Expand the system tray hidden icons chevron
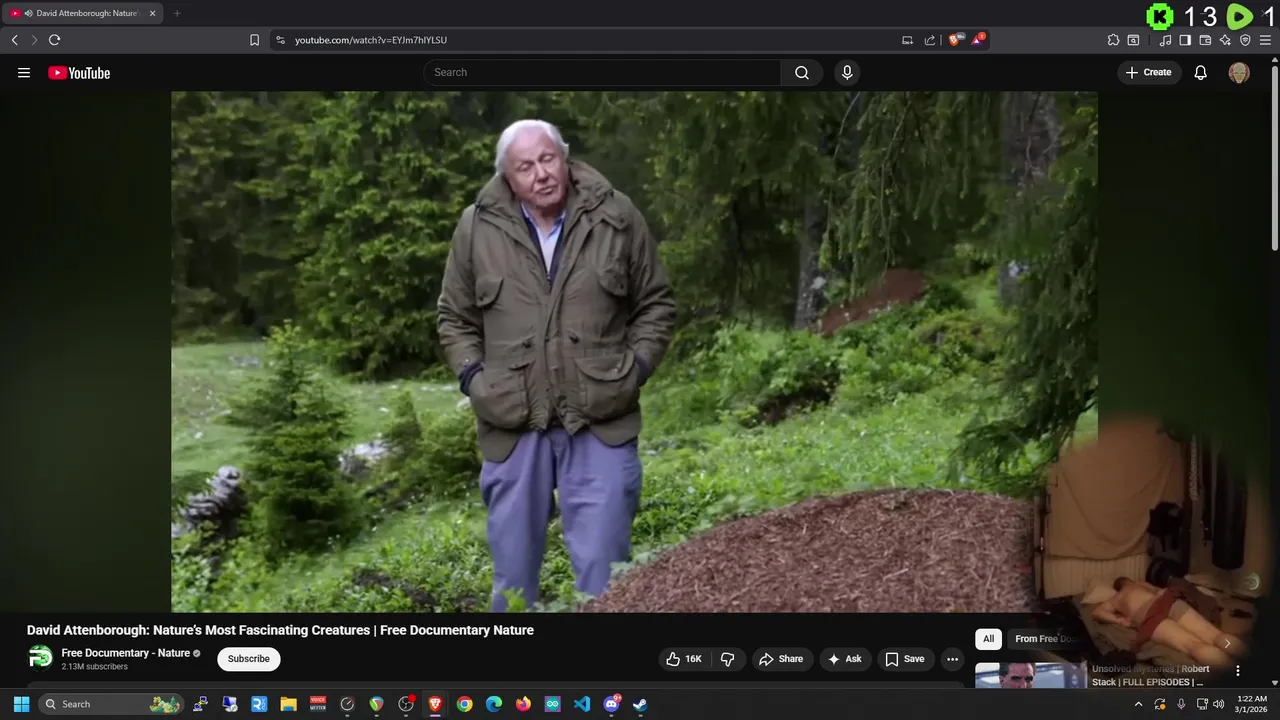 tap(1138, 704)
